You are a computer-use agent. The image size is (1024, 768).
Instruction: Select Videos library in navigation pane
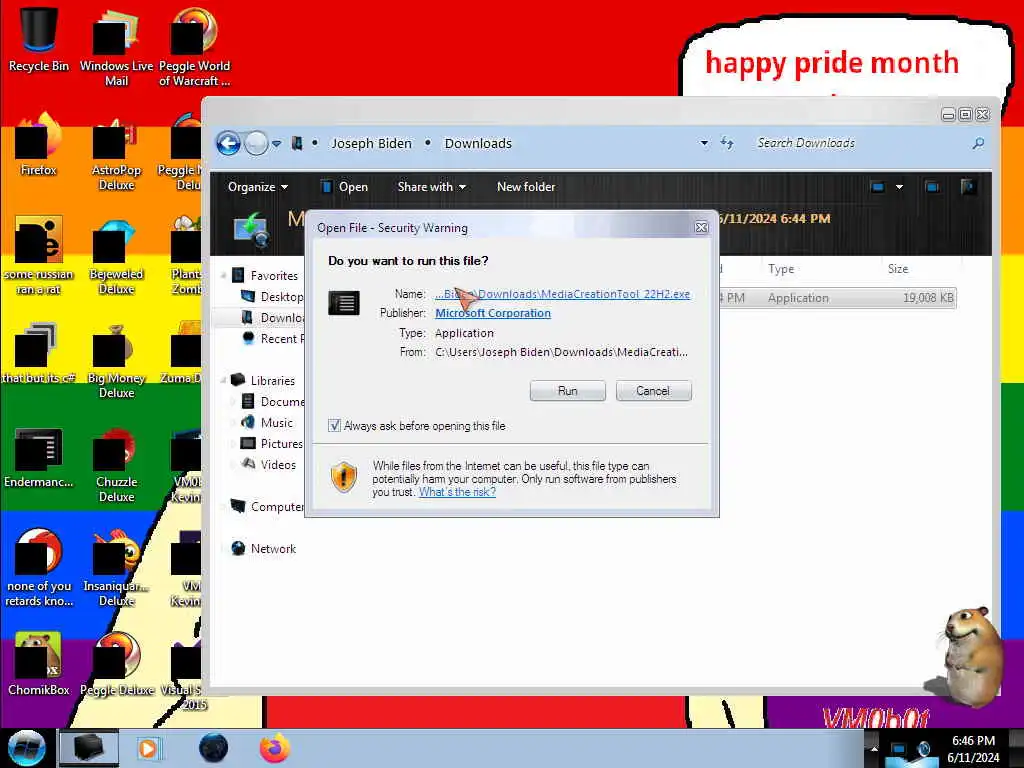click(268, 464)
